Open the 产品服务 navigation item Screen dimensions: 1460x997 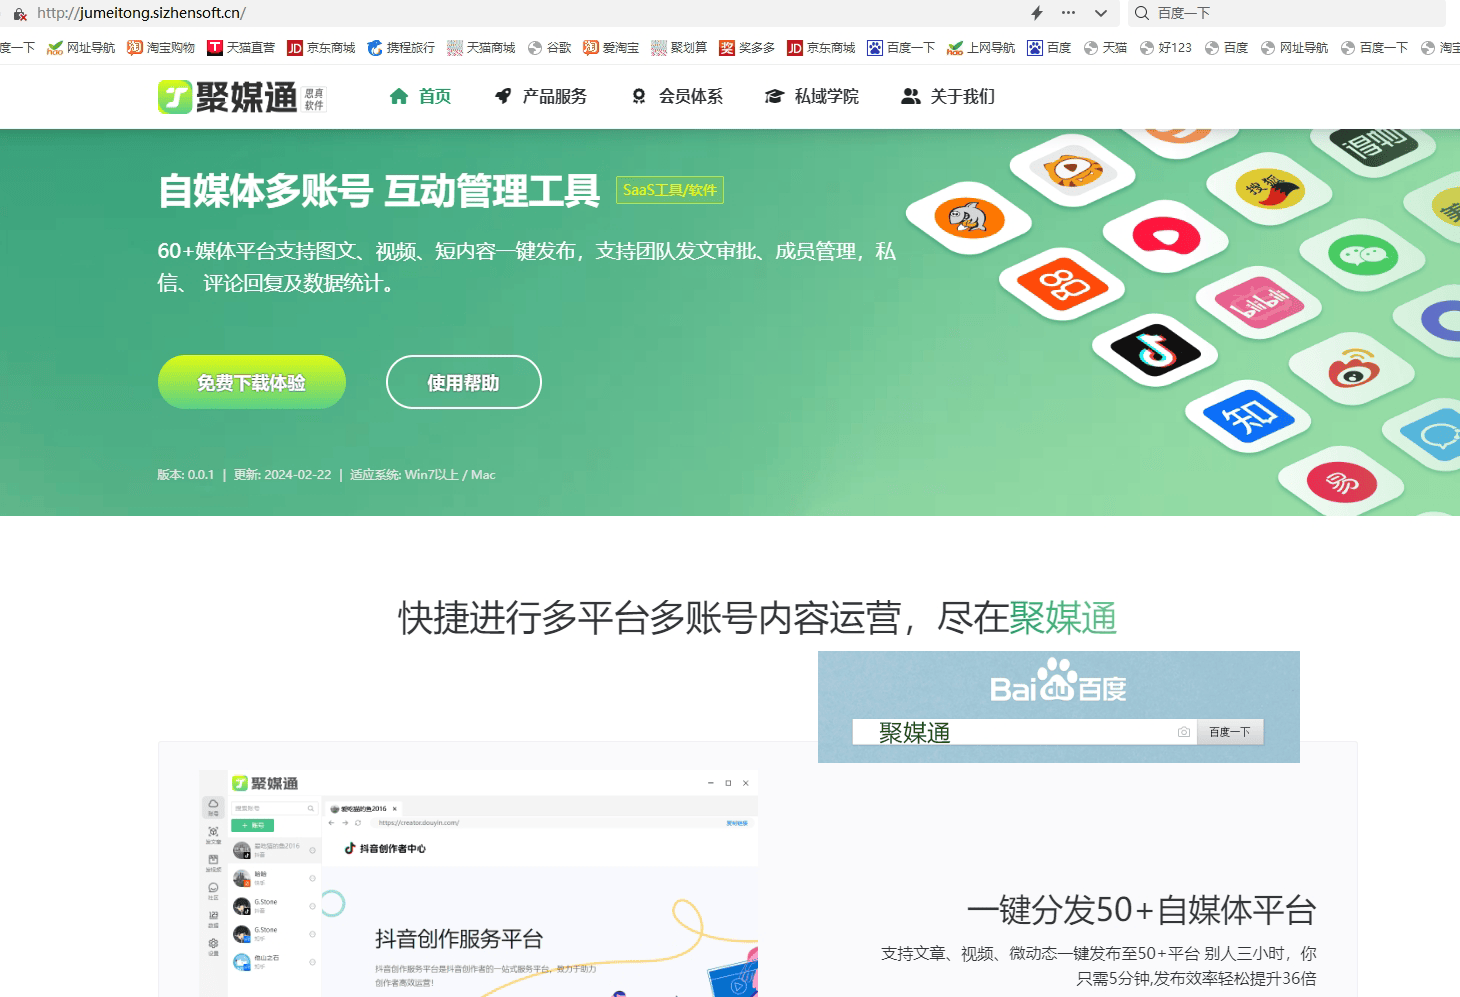coord(541,96)
